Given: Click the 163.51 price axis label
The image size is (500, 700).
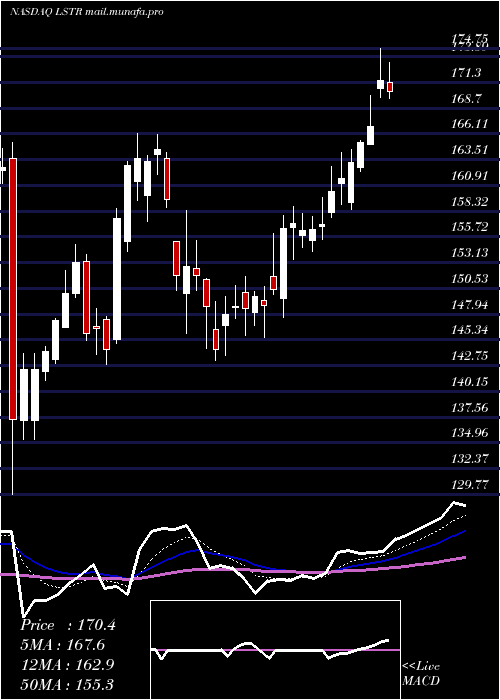Looking at the screenshot, I should tap(469, 150).
